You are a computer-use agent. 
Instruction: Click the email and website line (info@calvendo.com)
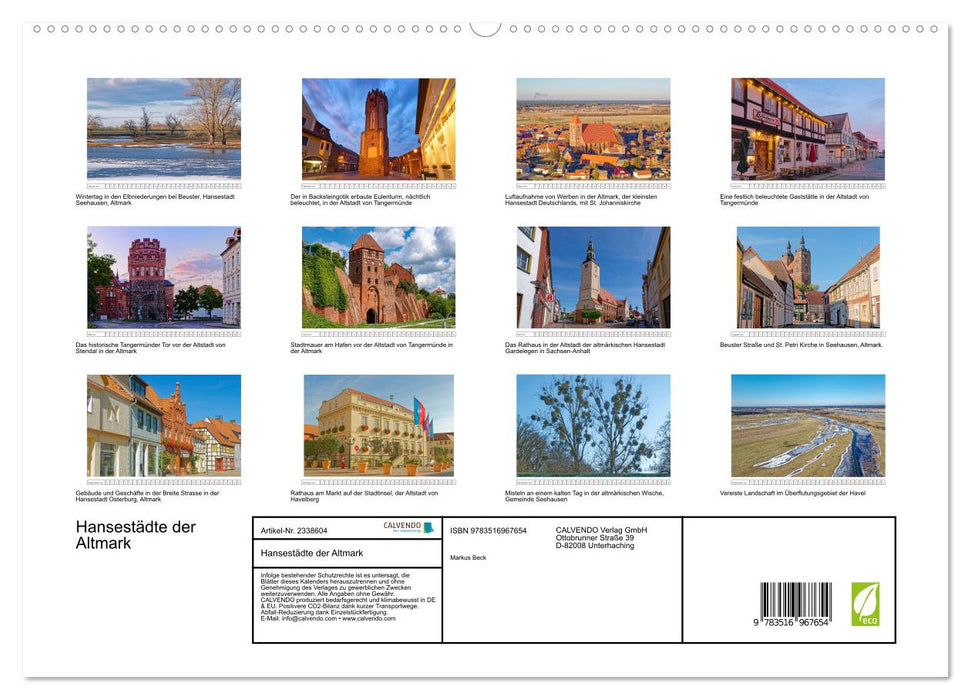tap(328, 618)
